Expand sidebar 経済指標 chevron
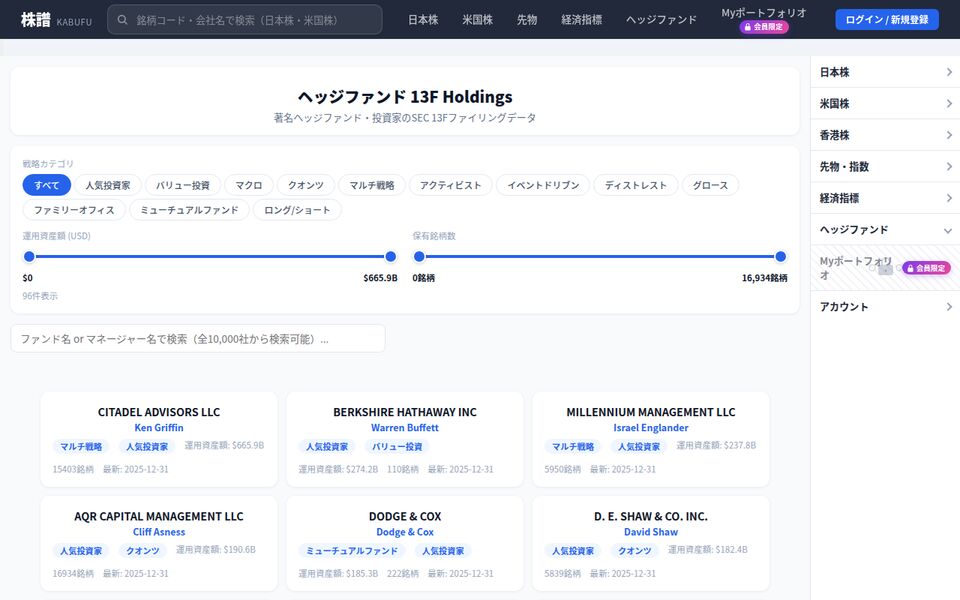The width and height of the screenshot is (960, 600). pos(948,198)
